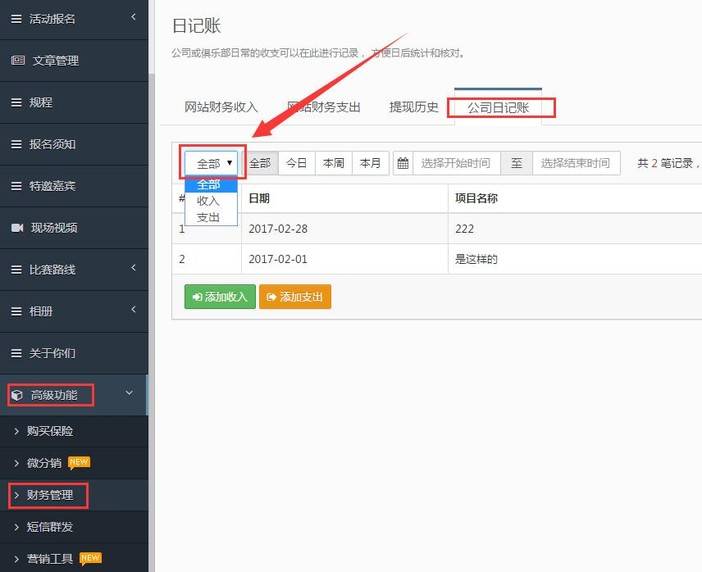Expand the 比赛路线 sidebar menu
This screenshot has width=702, height=572.
[x=73, y=269]
